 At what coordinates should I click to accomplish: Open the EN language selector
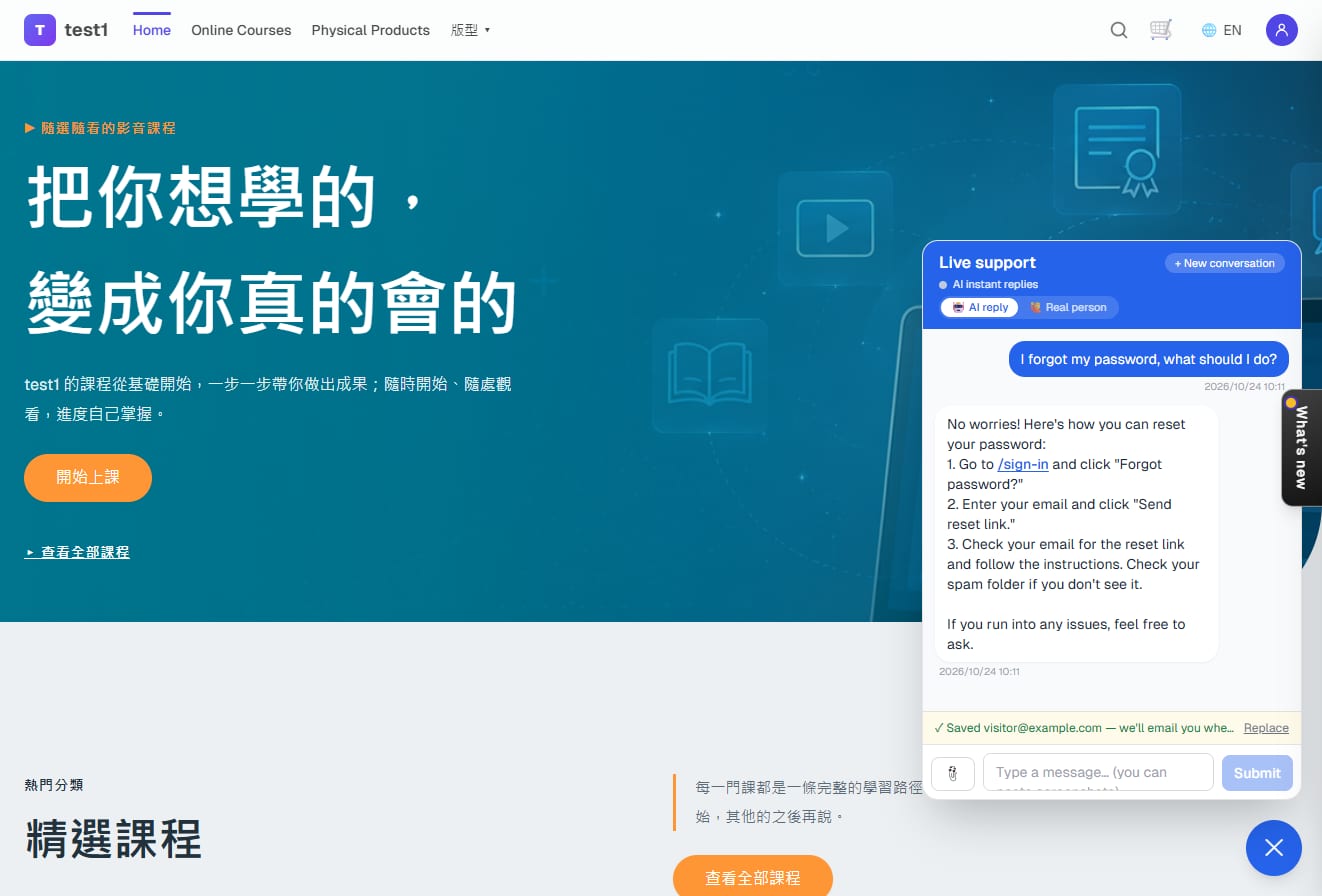1222,30
